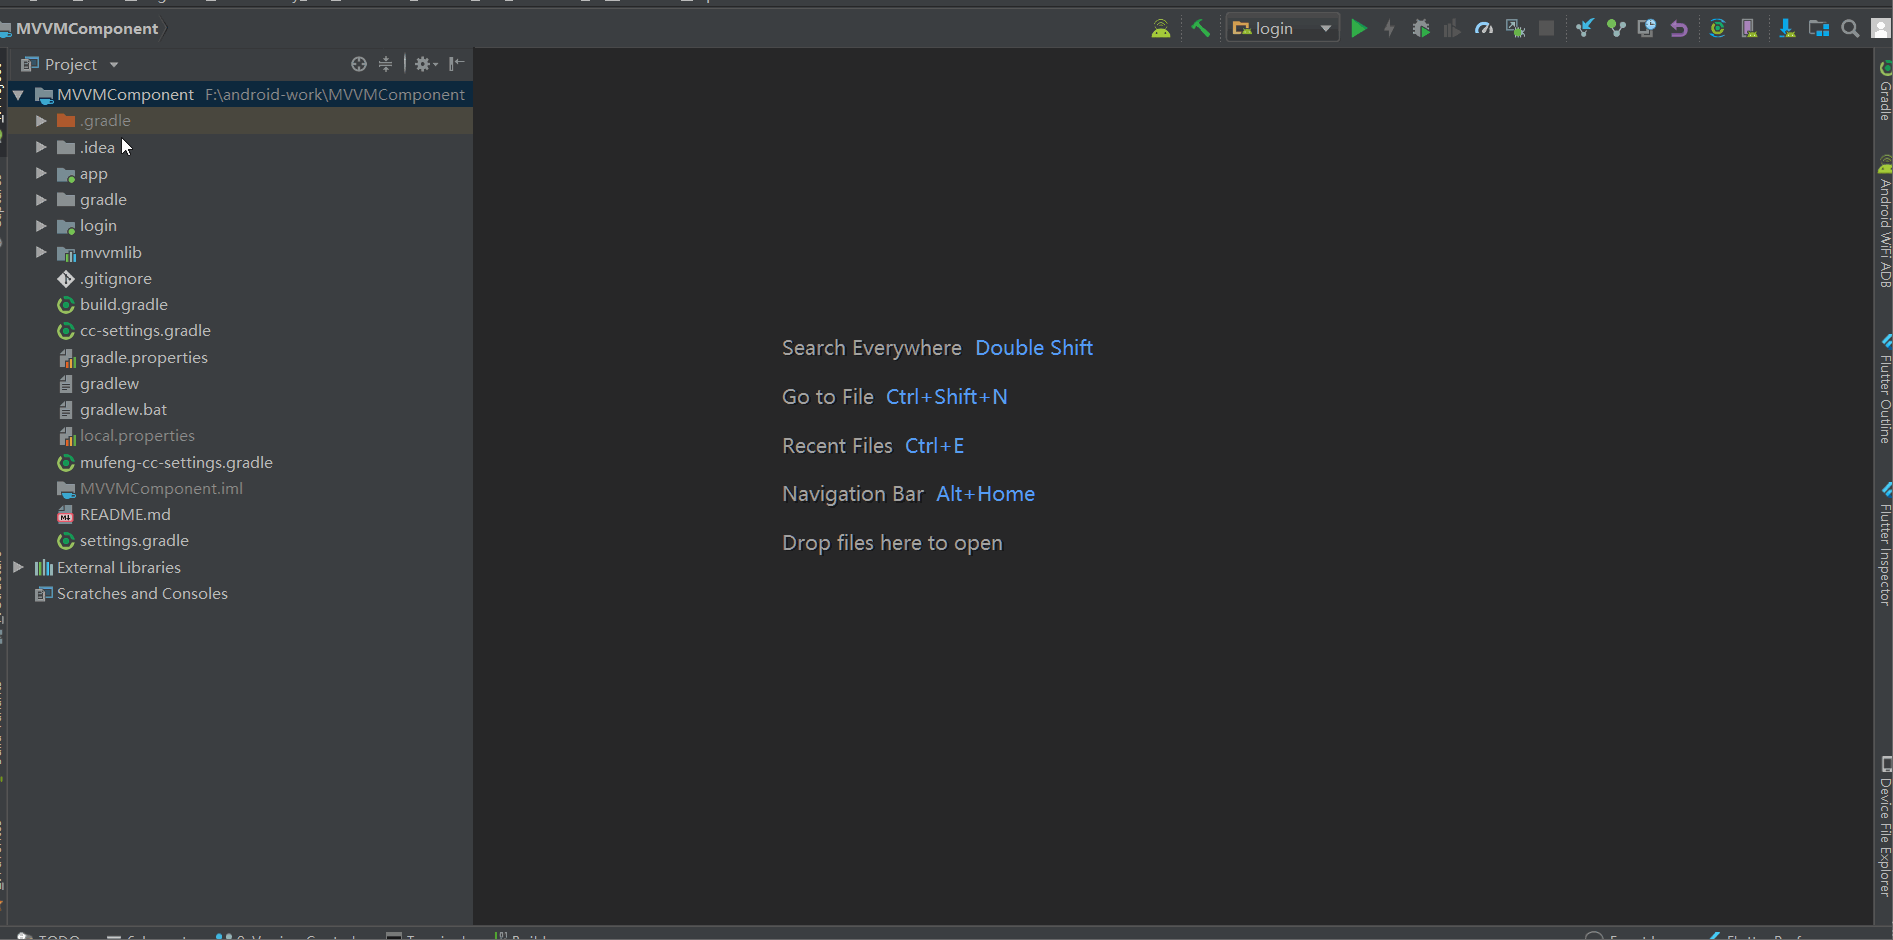
Task: Run the login configuration with play button
Action: [x=1359, y=29]
